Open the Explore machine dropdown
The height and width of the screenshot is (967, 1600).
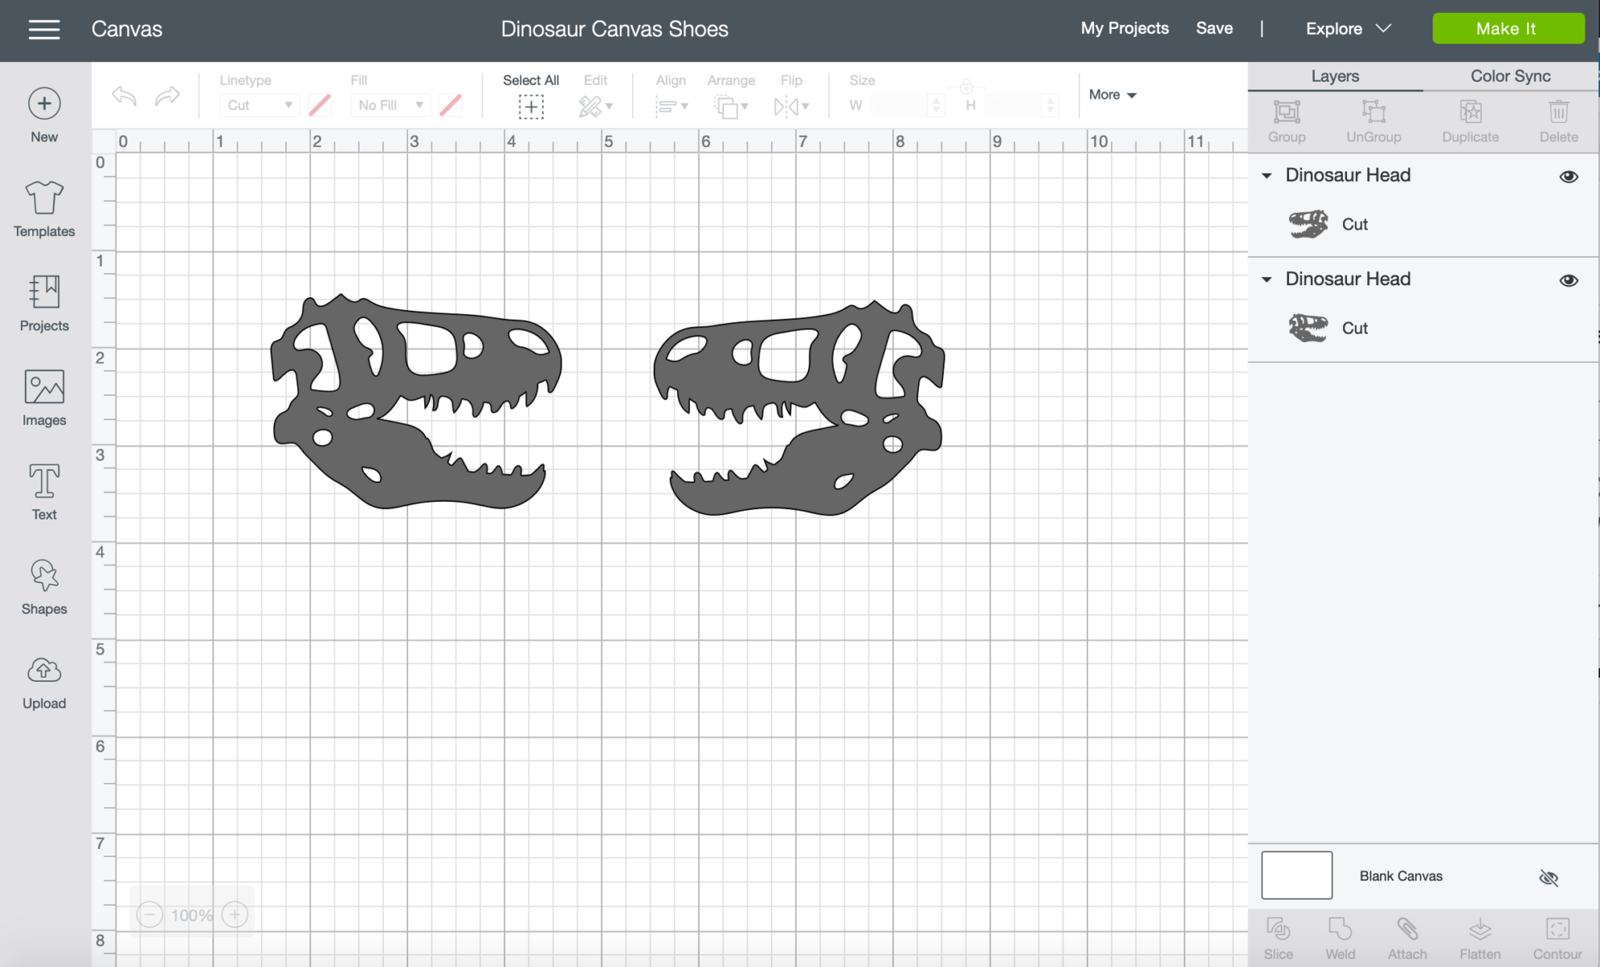tap(1348, 29)
